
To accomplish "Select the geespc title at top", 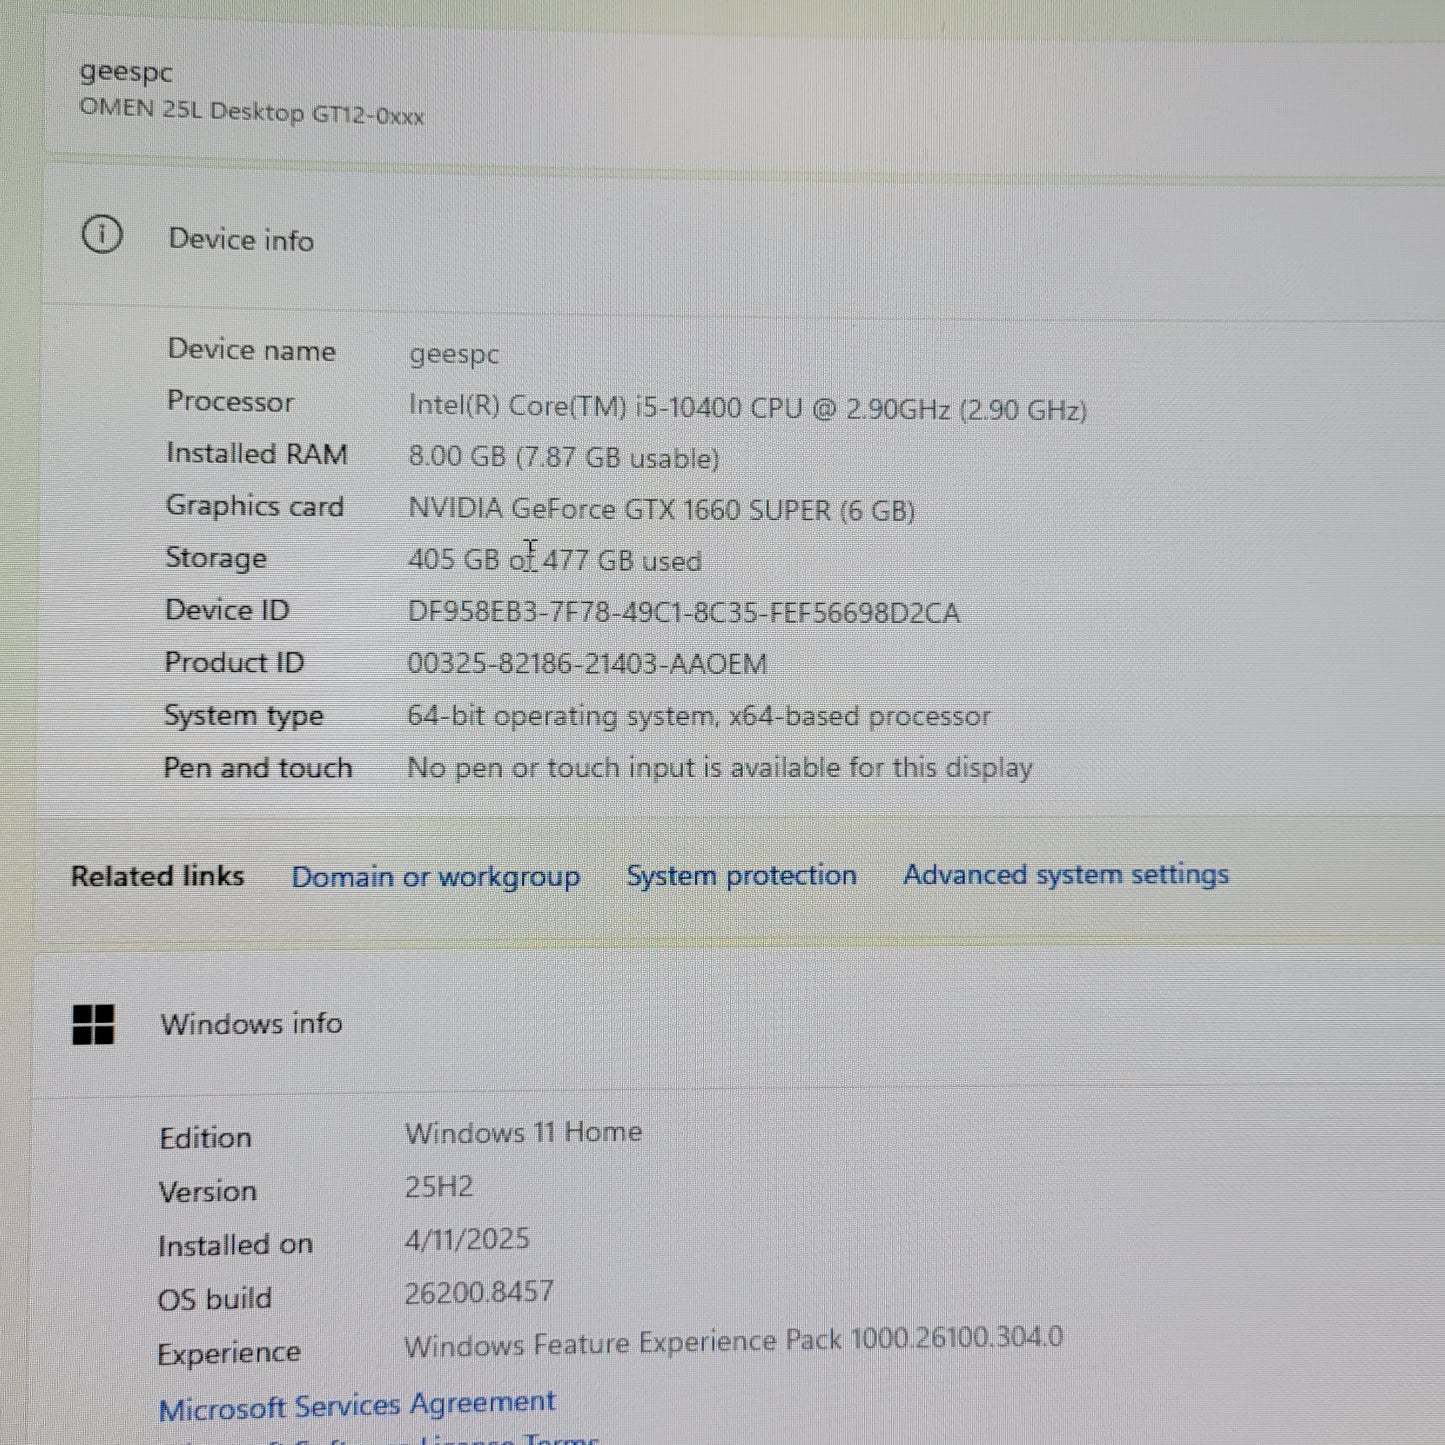I will (126, 72).
